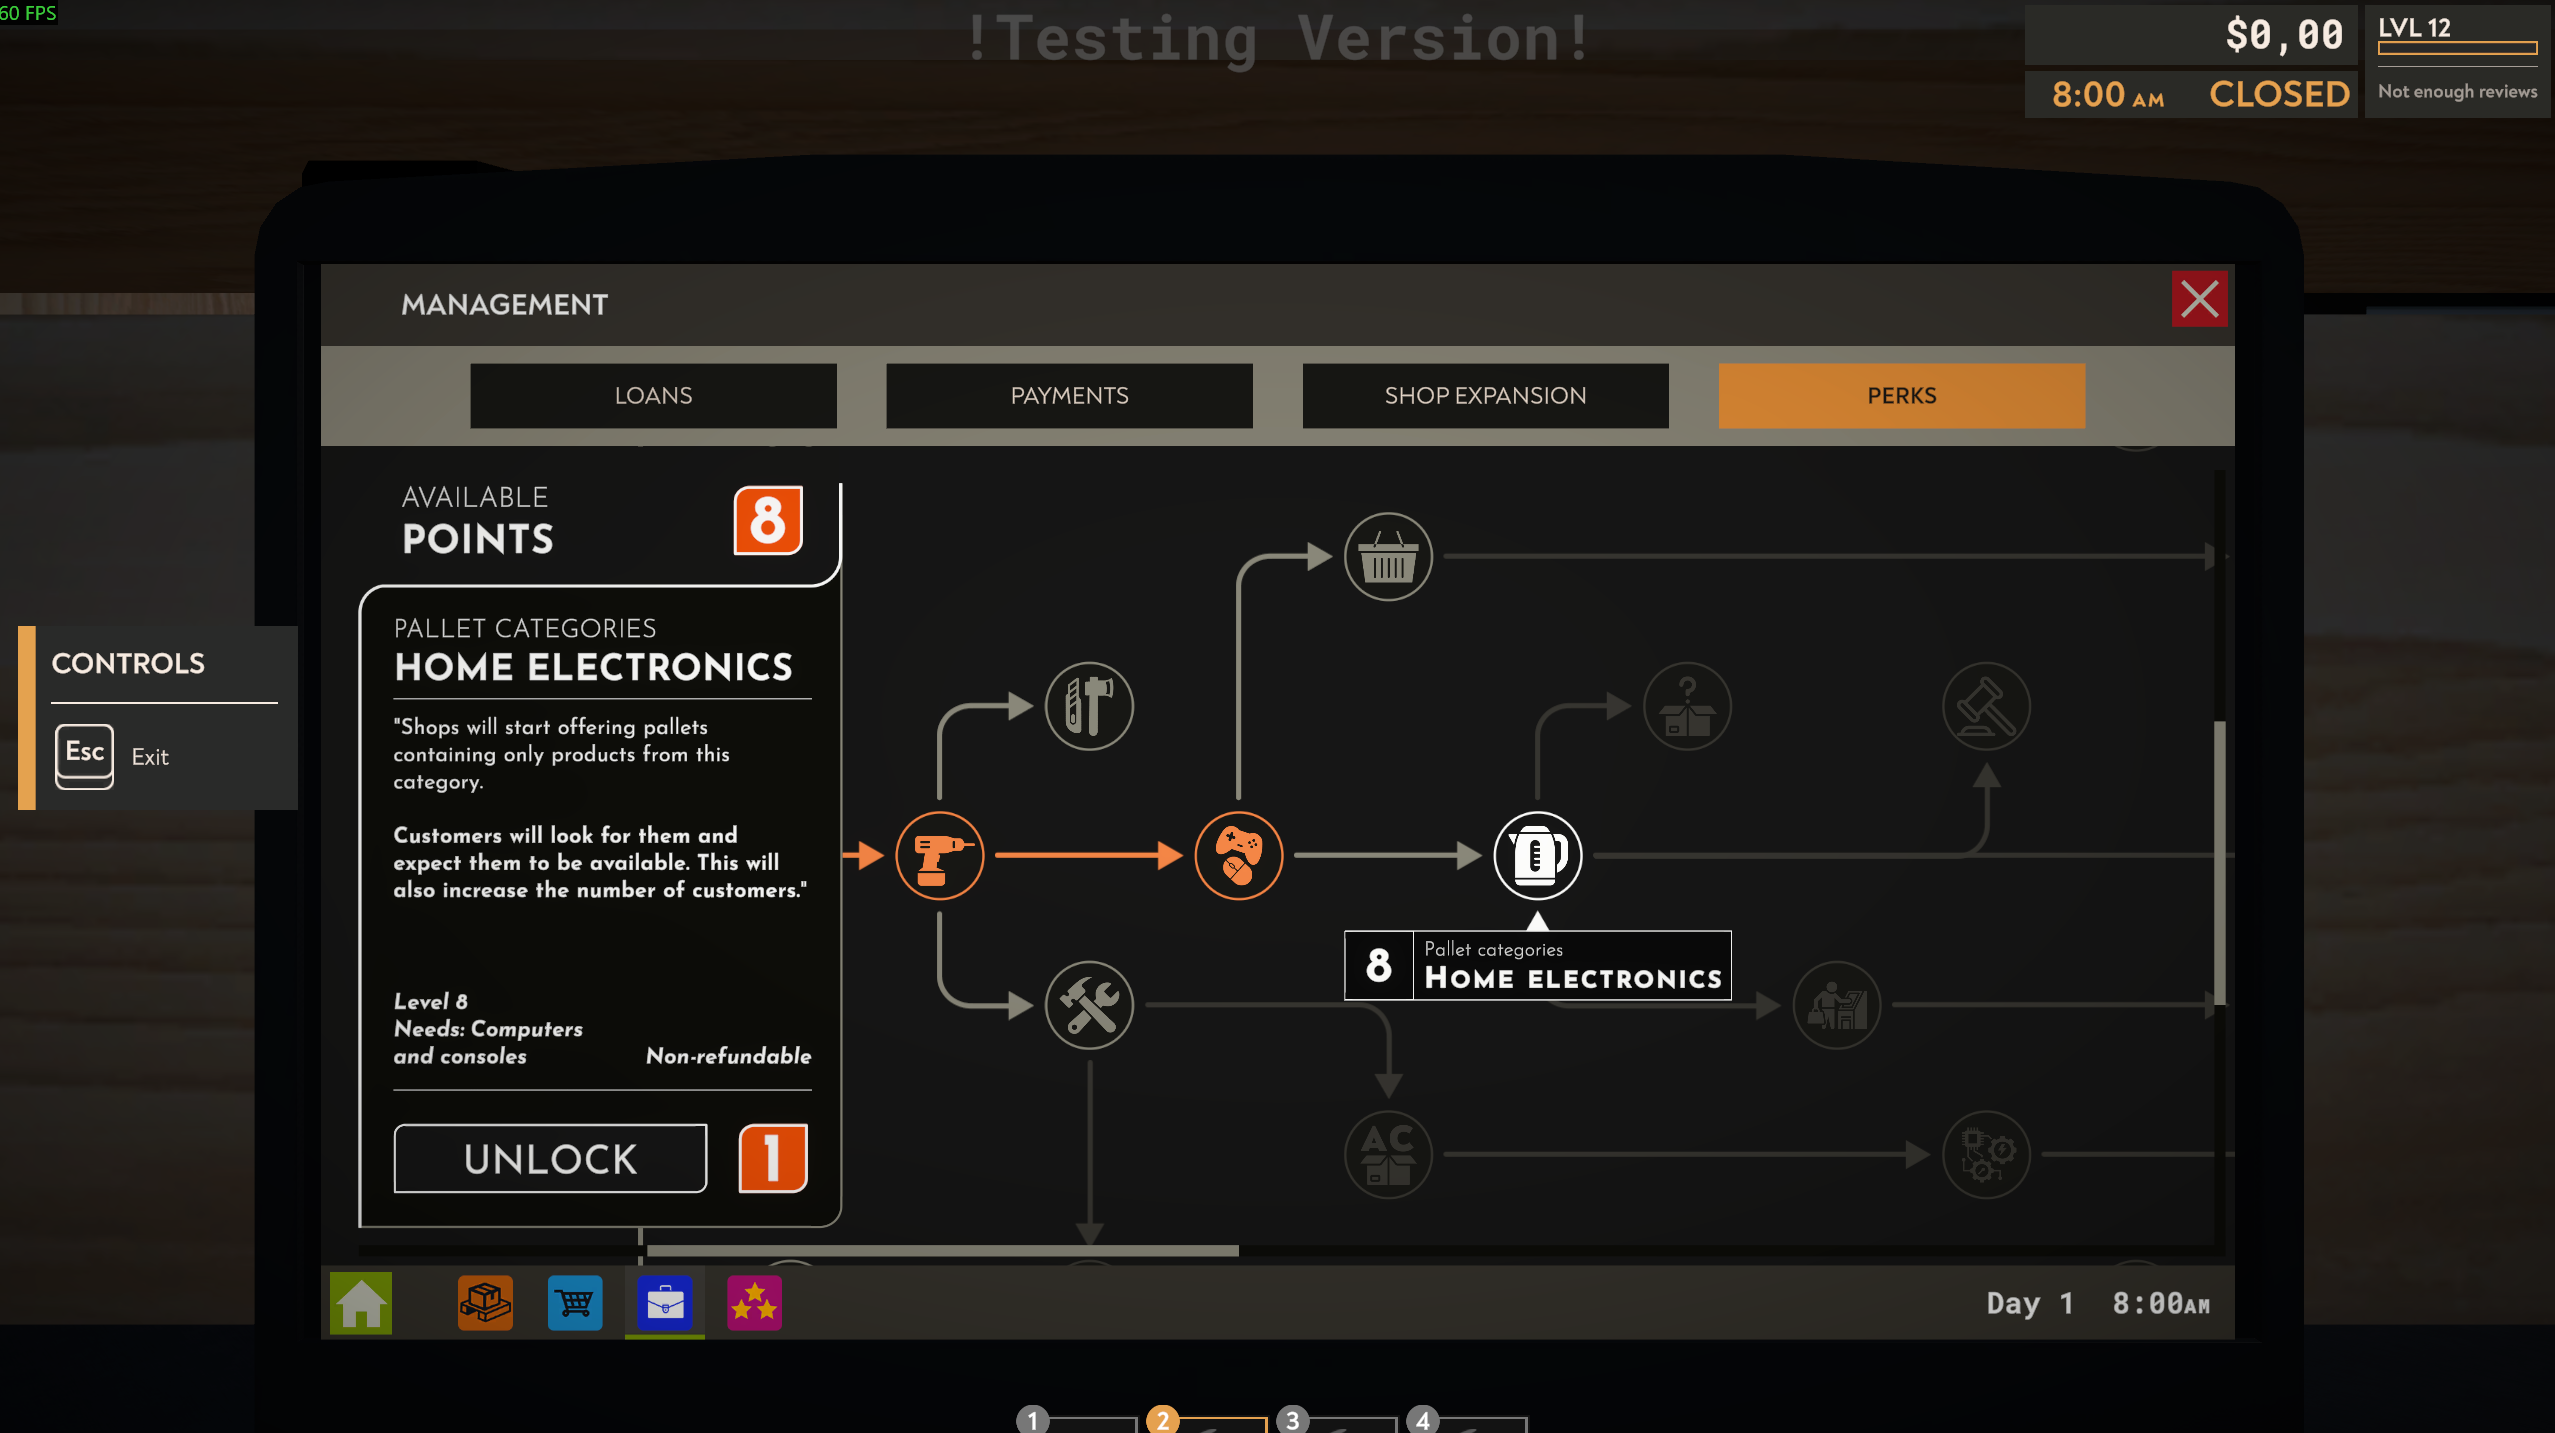Select the AC box perk node
Image resolution: width=2555 pixels, height=1433 pixels.
coord(1388,1154)
